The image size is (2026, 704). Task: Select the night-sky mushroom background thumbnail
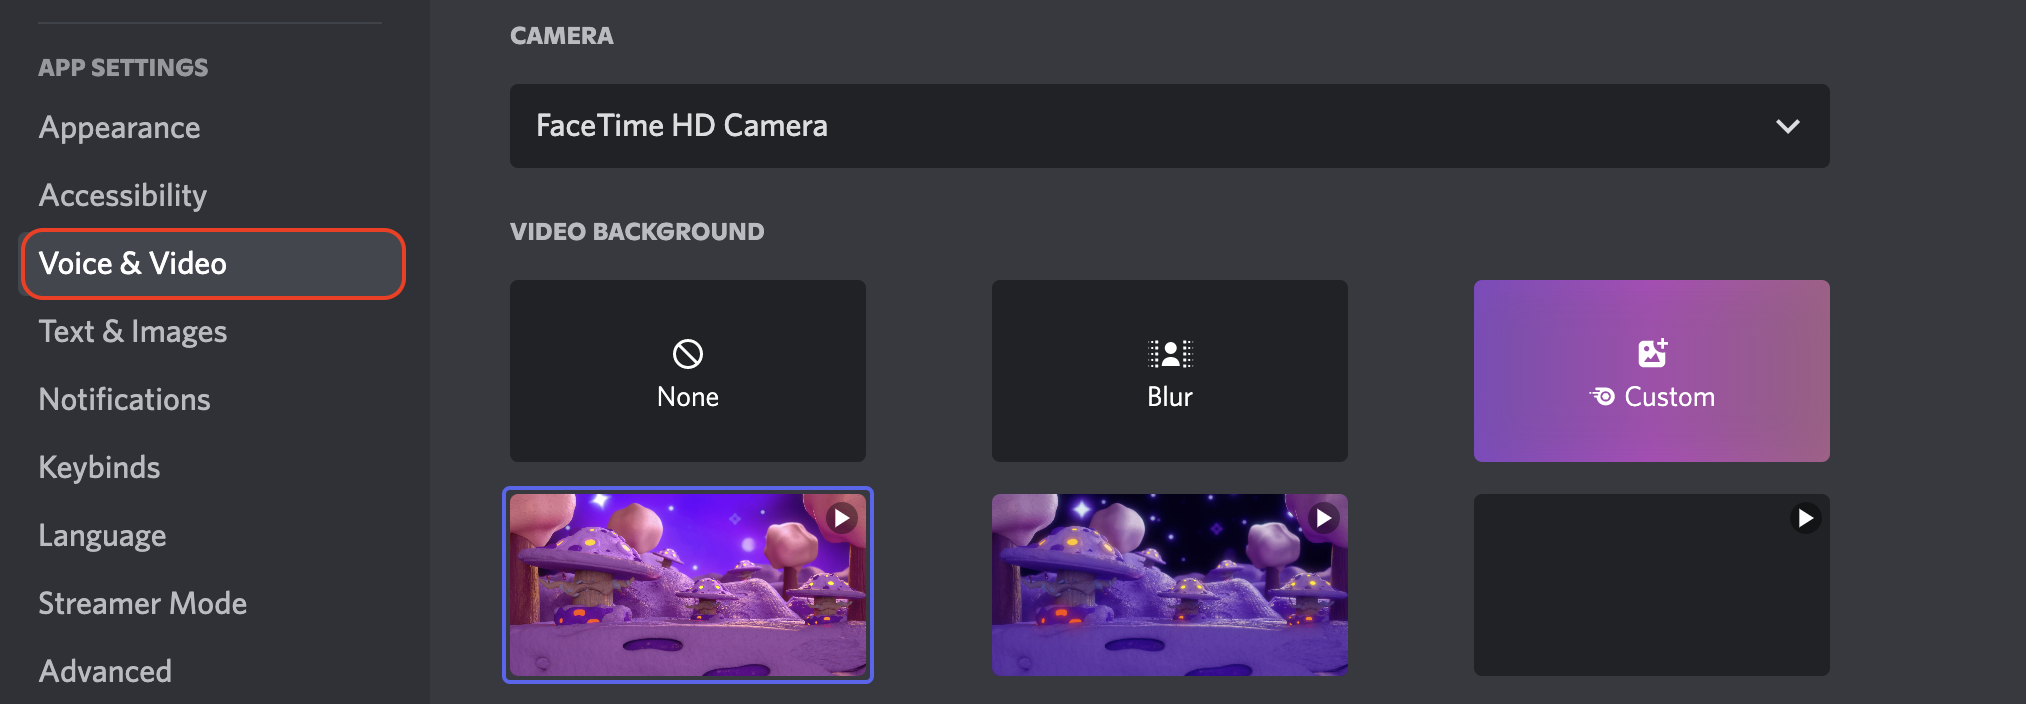[x=1170, y=585]
